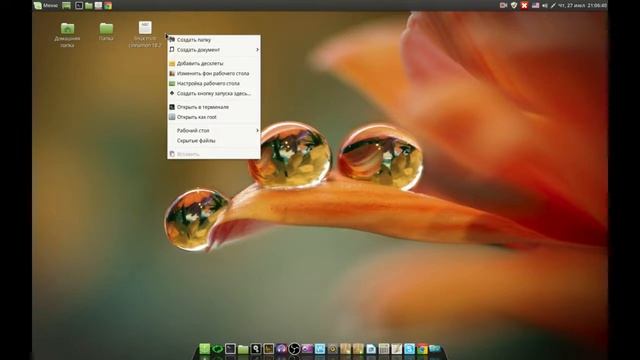Launch the magnifier search dock icon
This screenshot has width=640, height=360.
click(x=256, y=349)
